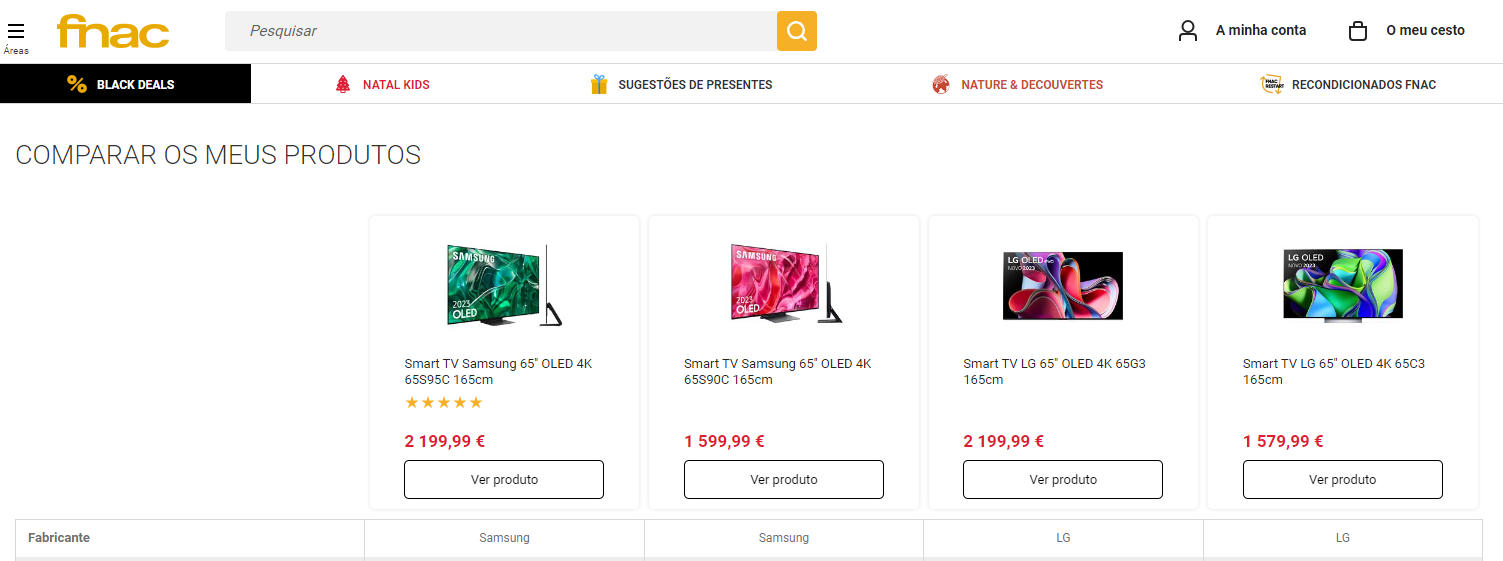Click the shopping basket icon
Viewport: 1503px width, 561px height.
[1358, 31]
